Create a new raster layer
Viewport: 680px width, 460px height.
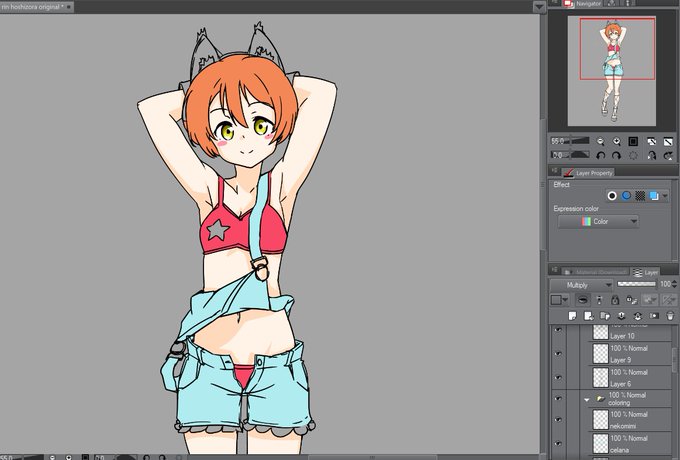tap(572, 316)
